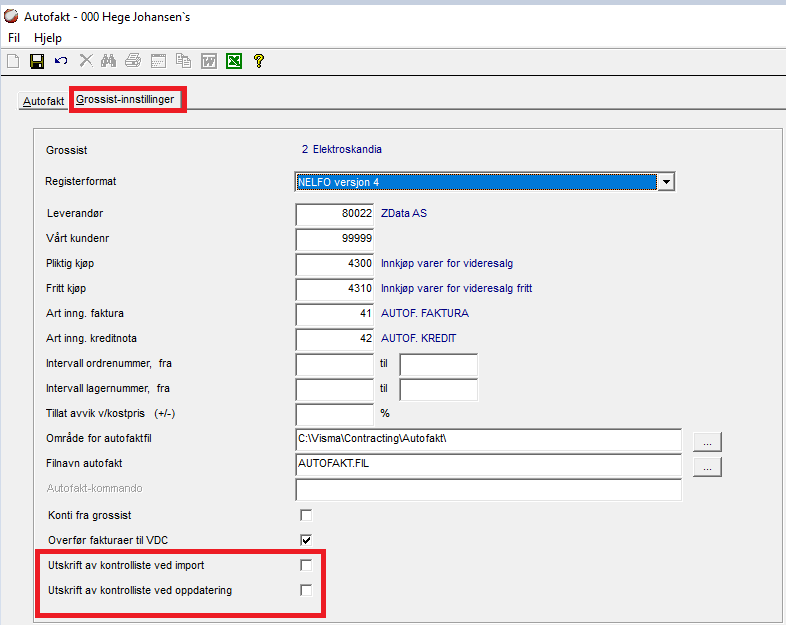Click the Save floppy disk icon
This screenshot has width=786, height=625.
[37, 61]
